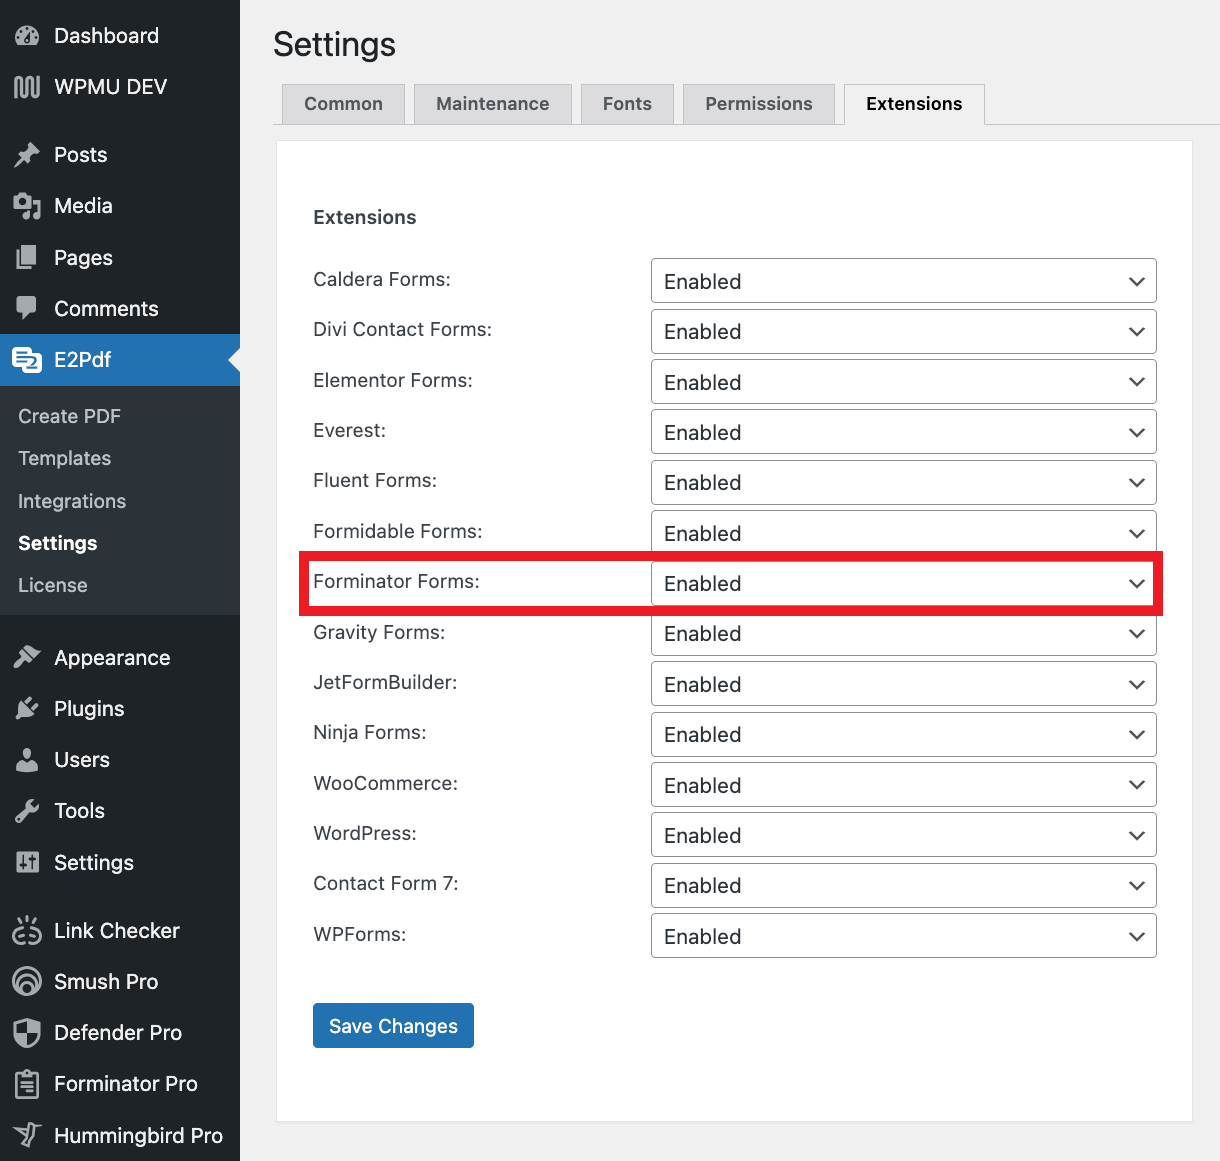Viewport: 1220px width, 1161px height.
Task: Open the Fonts tab
Action: click(x=627, y=104)
